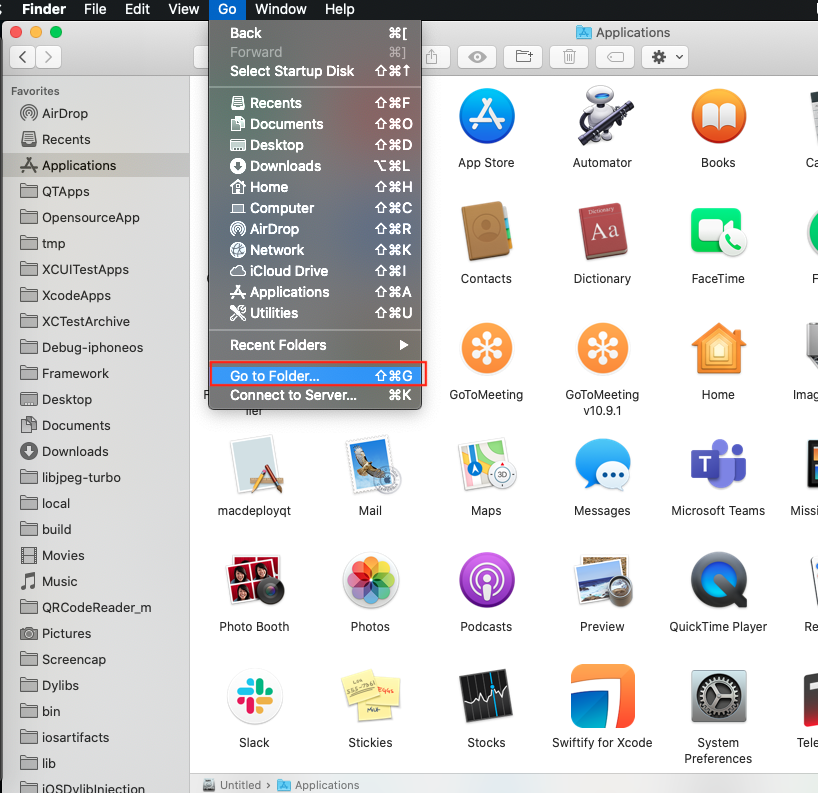The width and height of the screenshot is (818, 793).
Task: Choose Select Startup Disk menu item
Action: (x=315, y=71)
